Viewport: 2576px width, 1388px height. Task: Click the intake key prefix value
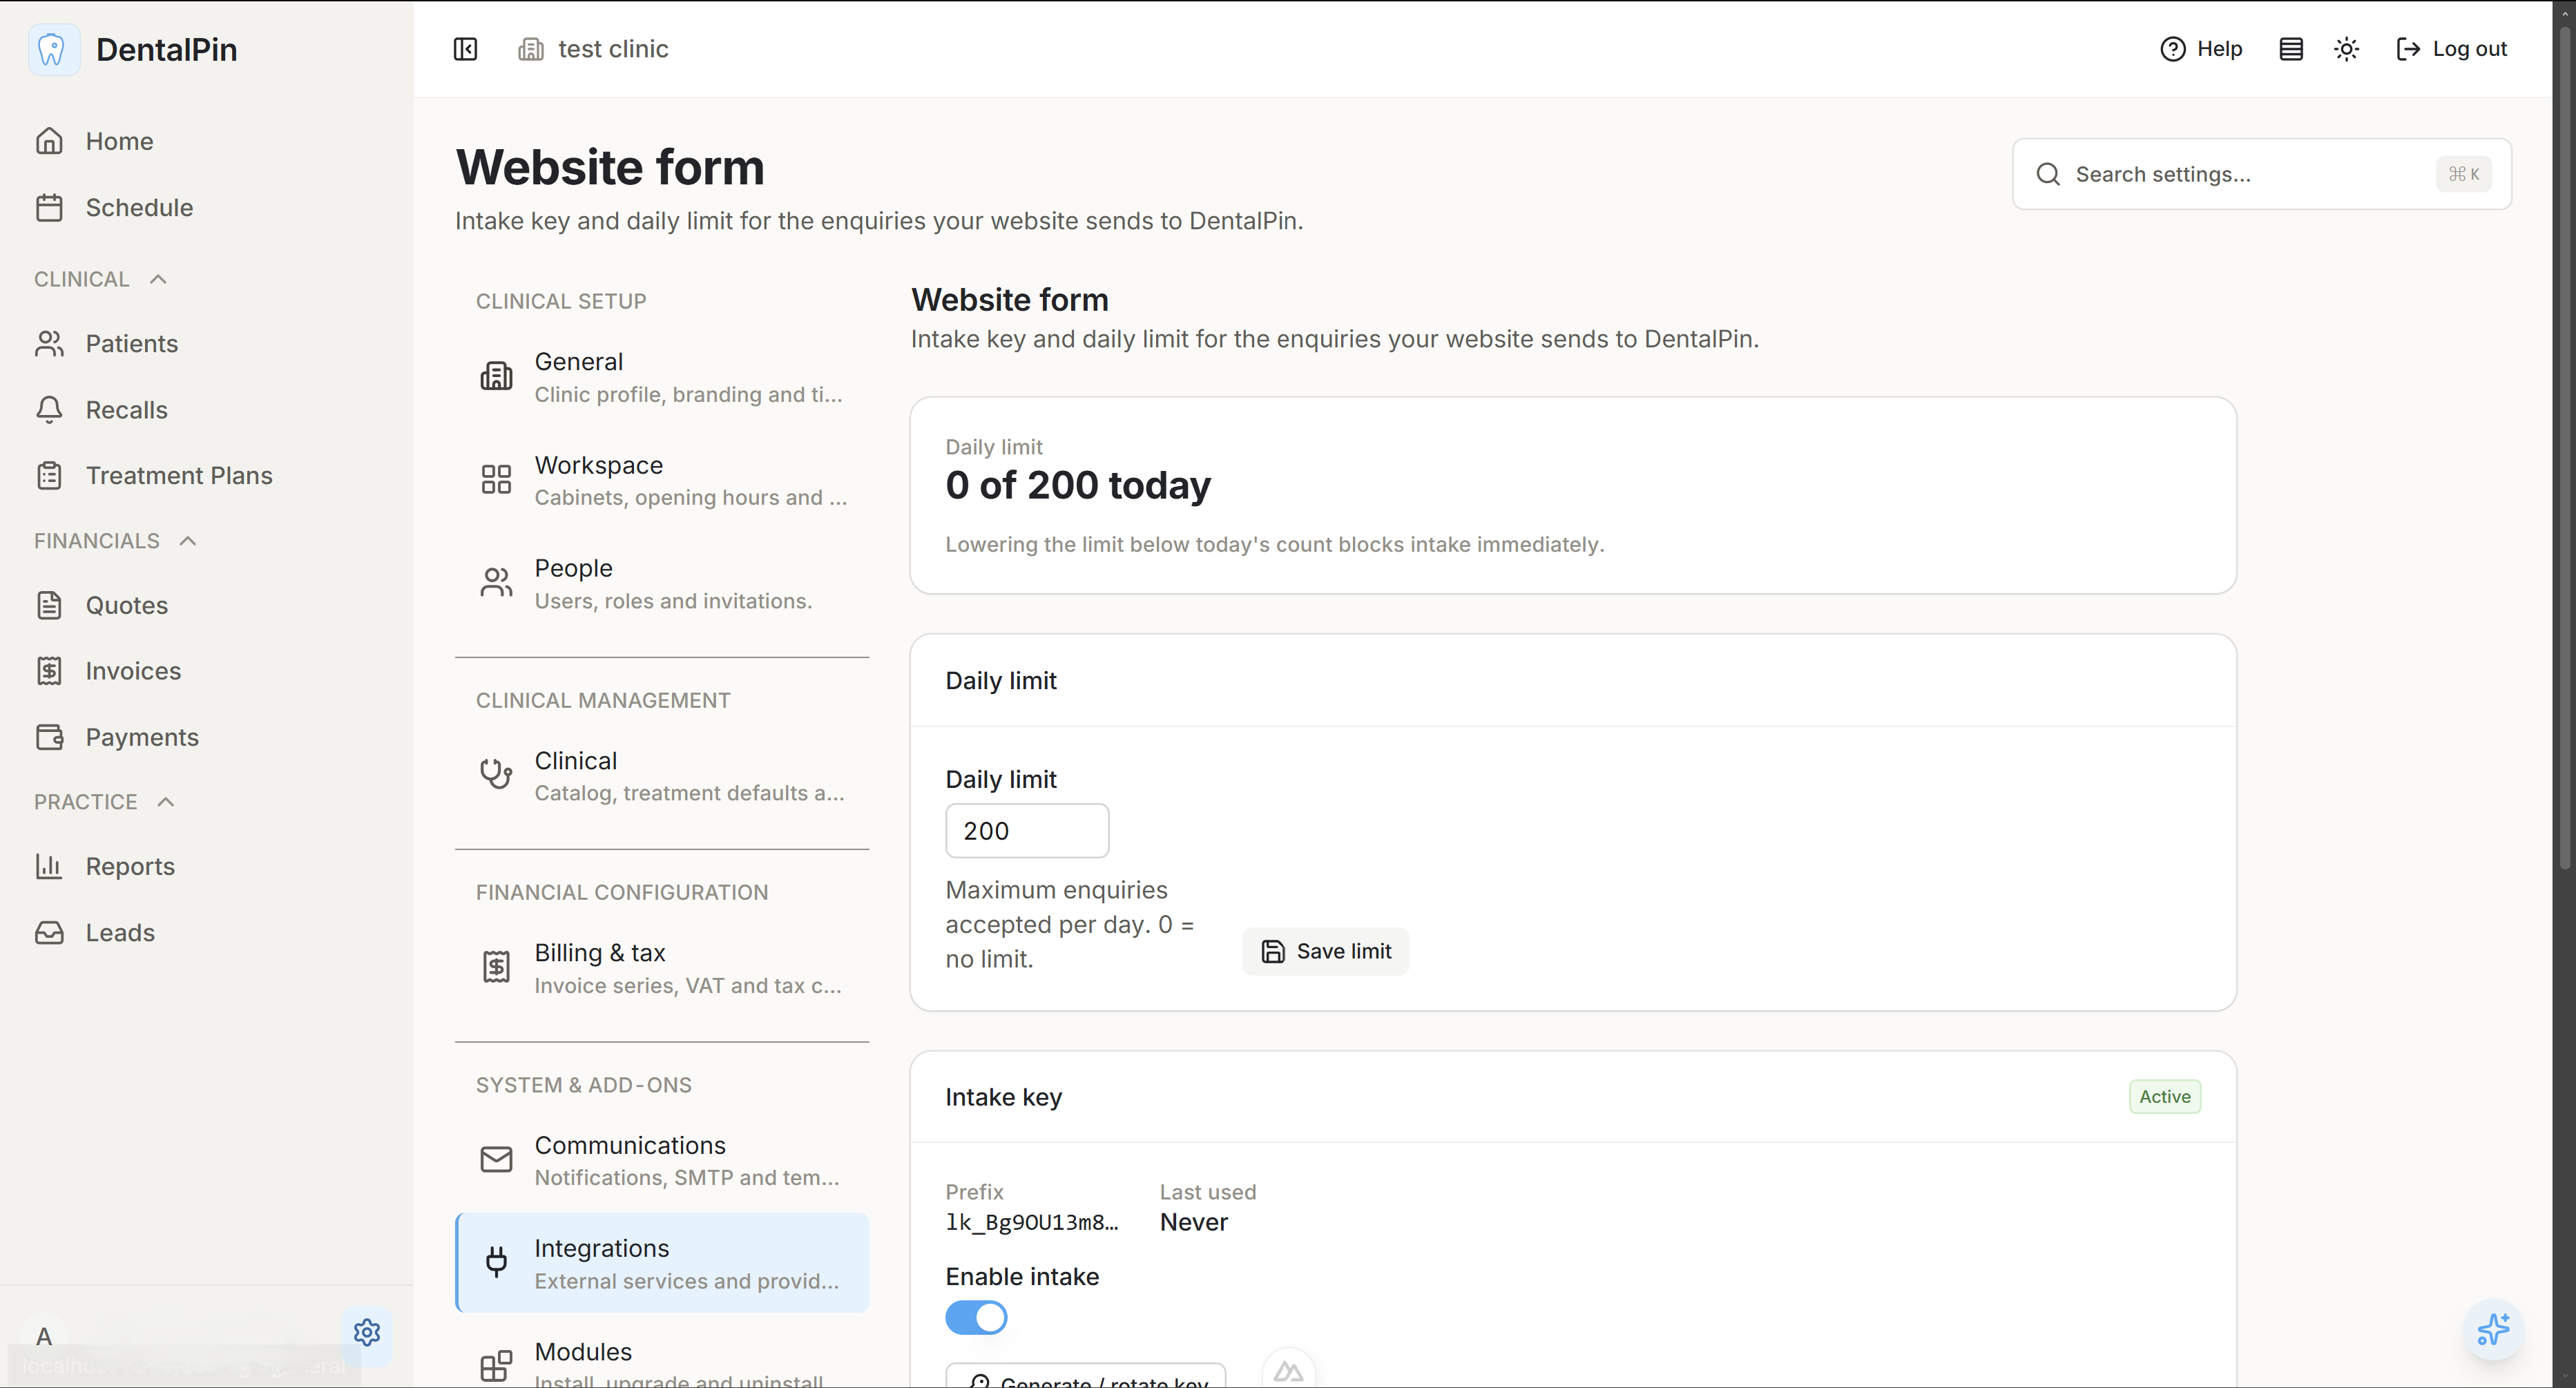pos(1032,1222)
